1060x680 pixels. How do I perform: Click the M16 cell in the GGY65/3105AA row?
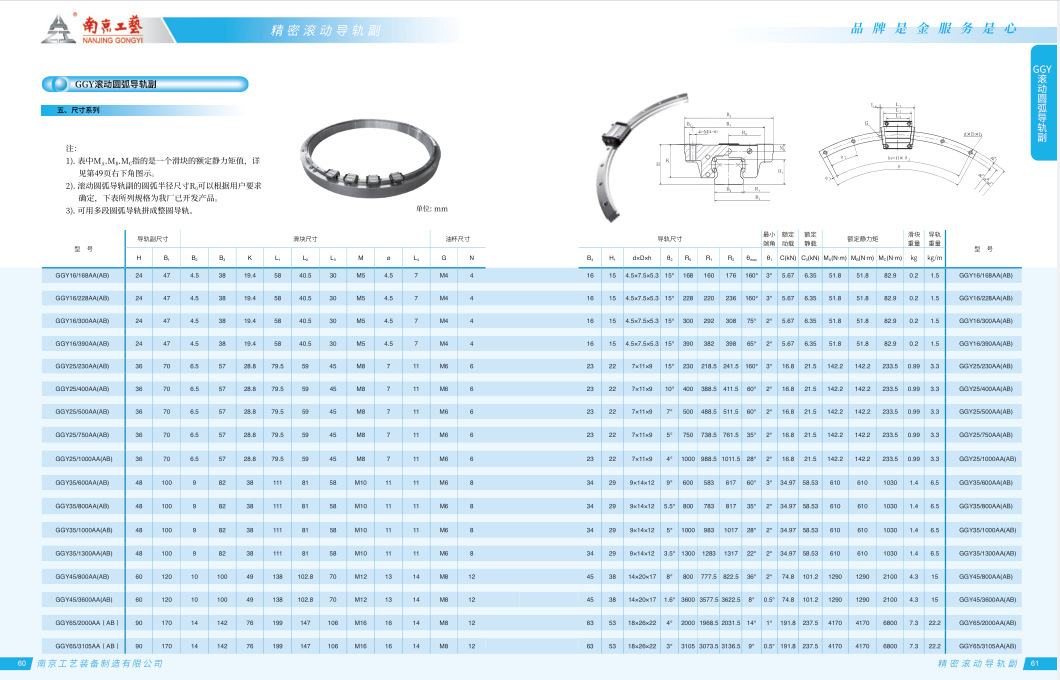(360, 646)
